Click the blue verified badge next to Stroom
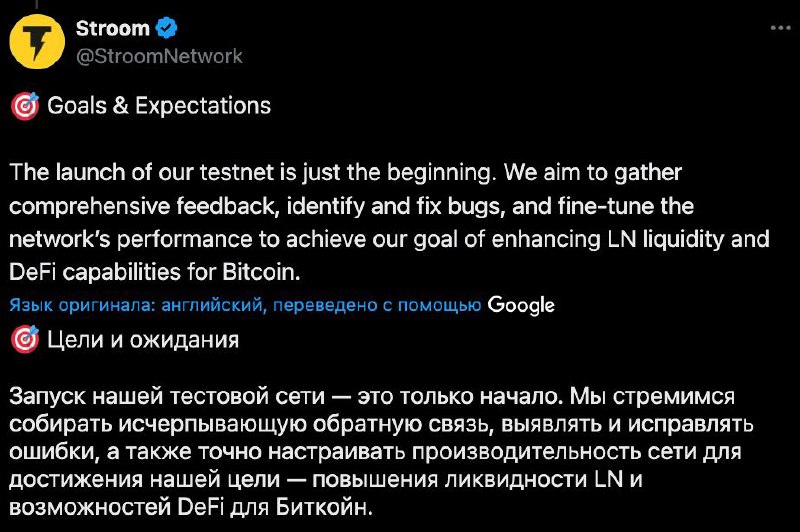 coord(166,28)
